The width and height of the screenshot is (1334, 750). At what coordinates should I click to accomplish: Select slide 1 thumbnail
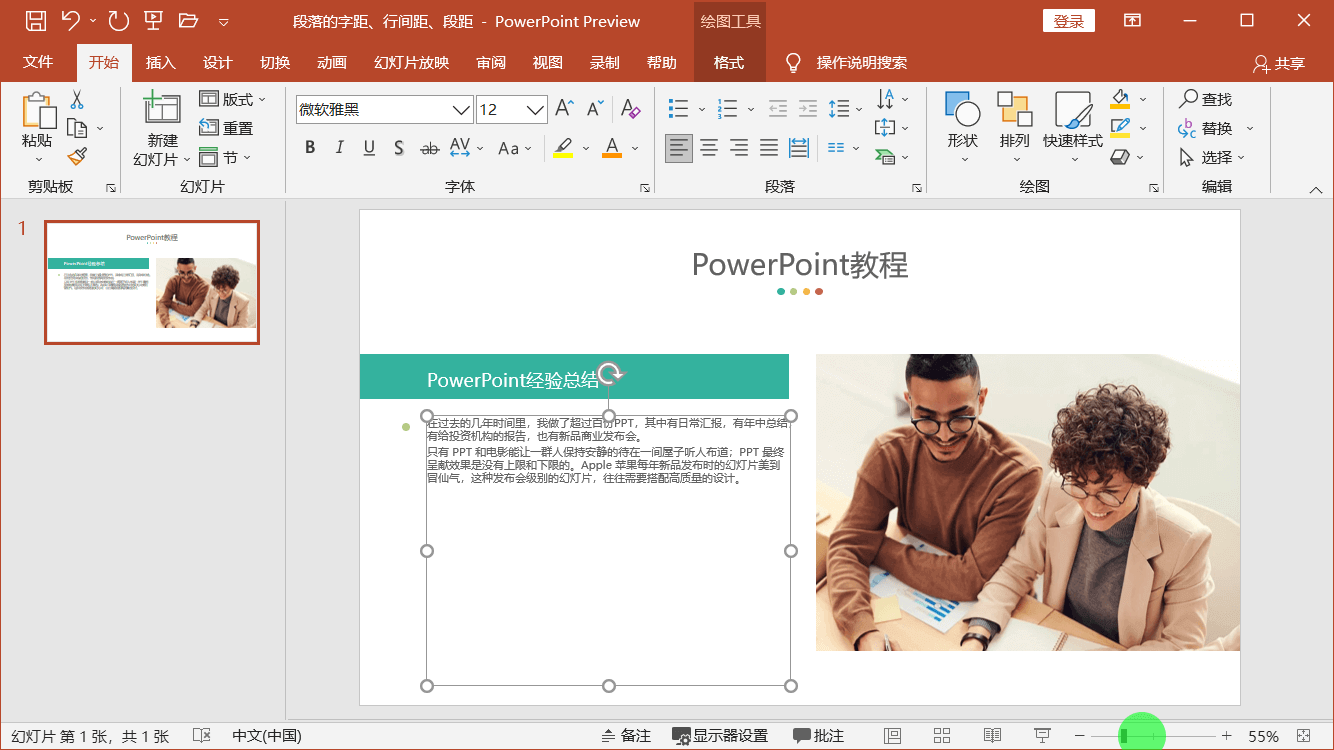pyautogui.click(x=152, y=282)
